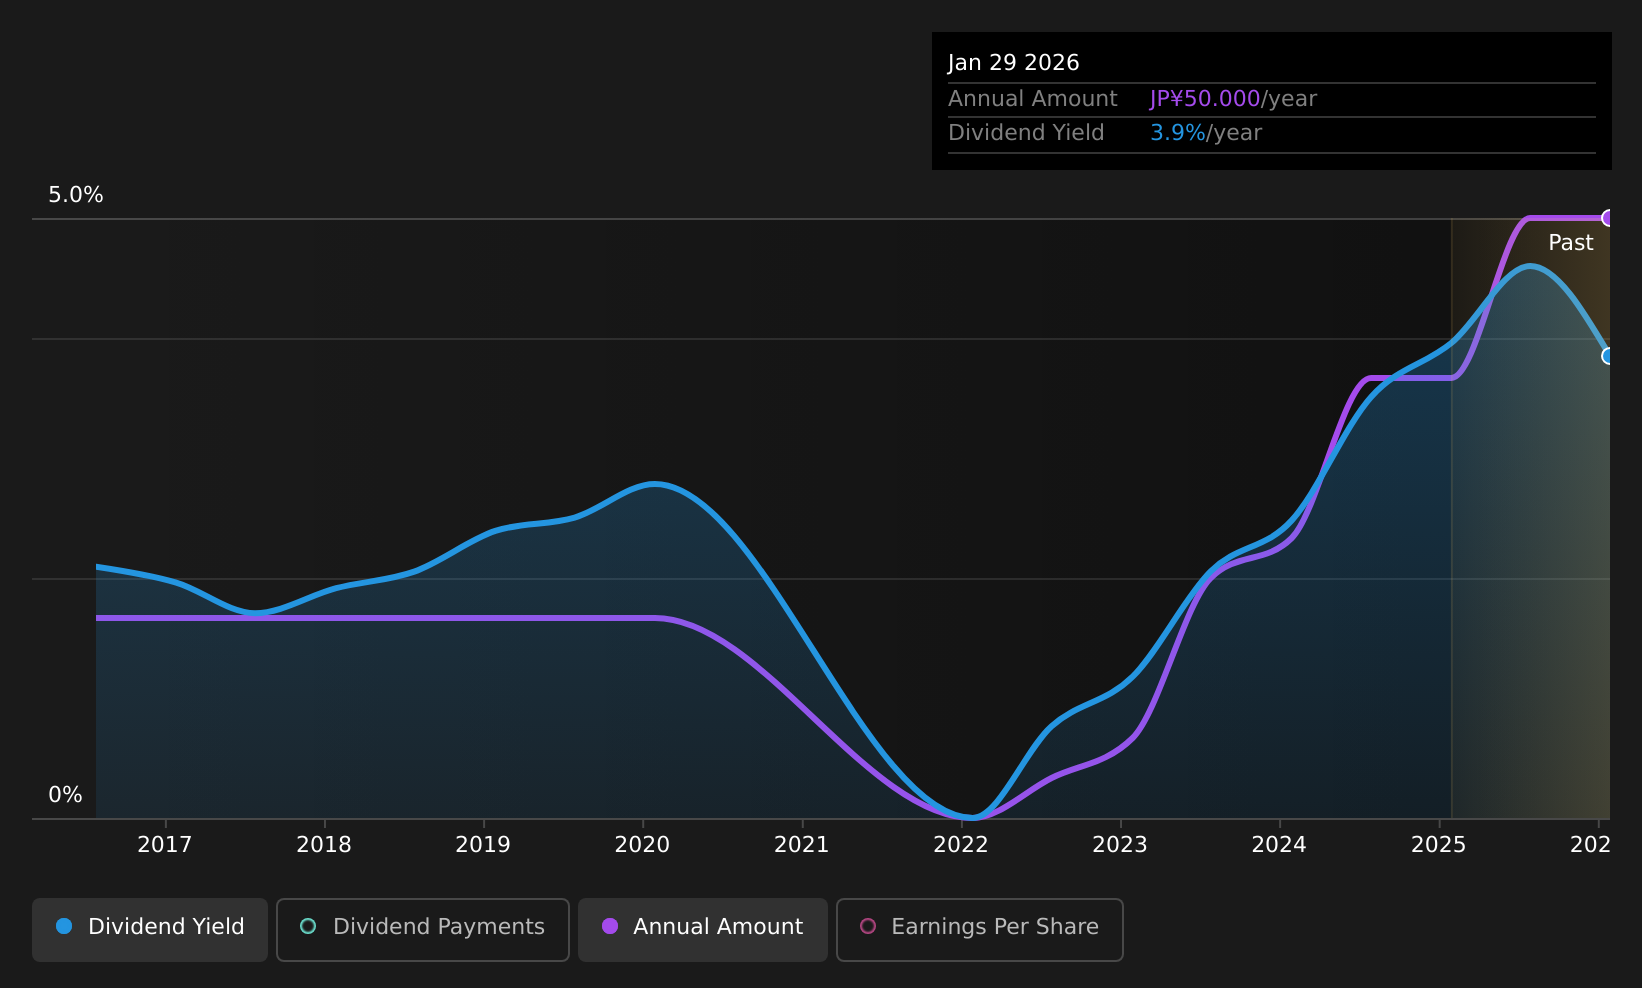
Task: Enable the Dividend Payments series
Action: pos(423,929)
